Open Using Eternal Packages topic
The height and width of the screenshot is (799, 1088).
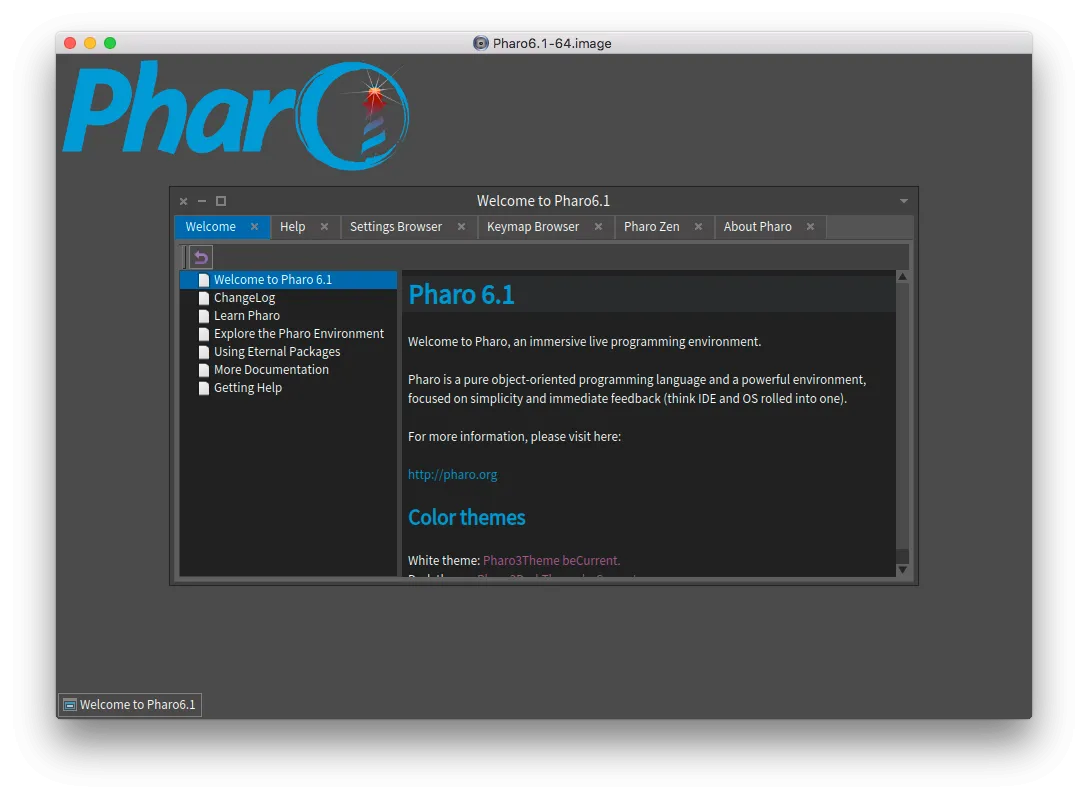tap(288, 352)
